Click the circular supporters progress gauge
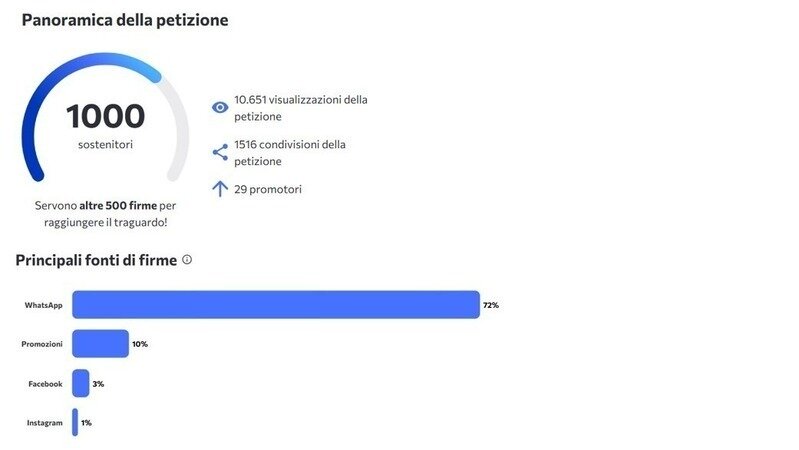Viewport: 799px width, 450px height. point(105,117)
